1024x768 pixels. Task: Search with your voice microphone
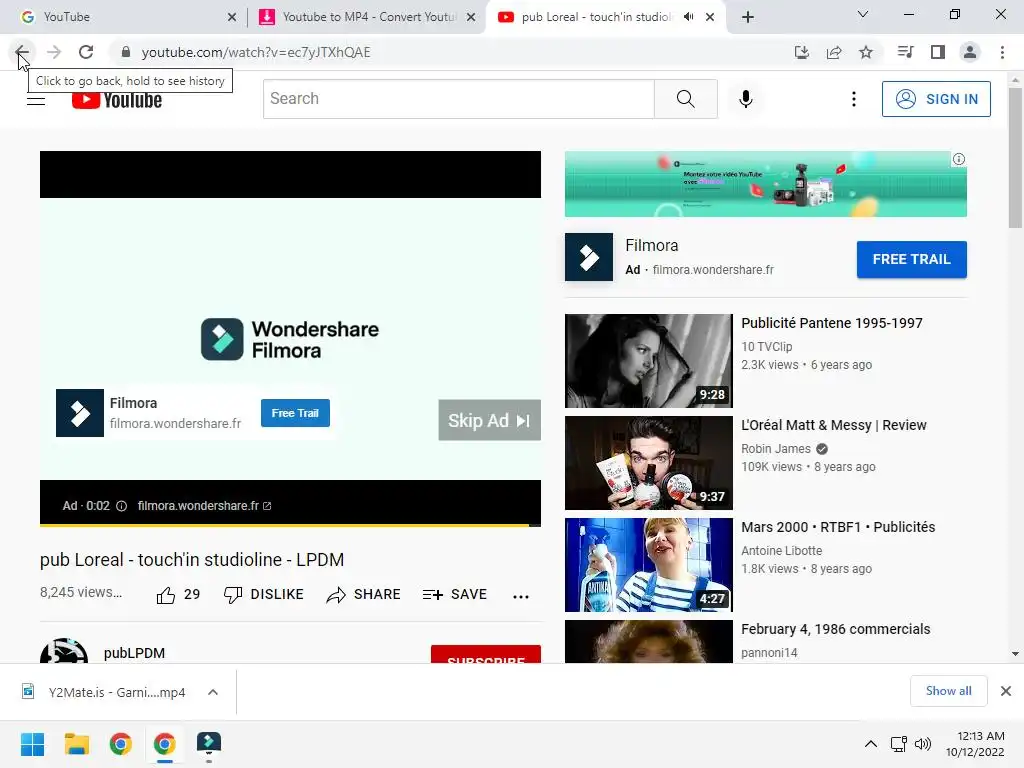(745, 99)
